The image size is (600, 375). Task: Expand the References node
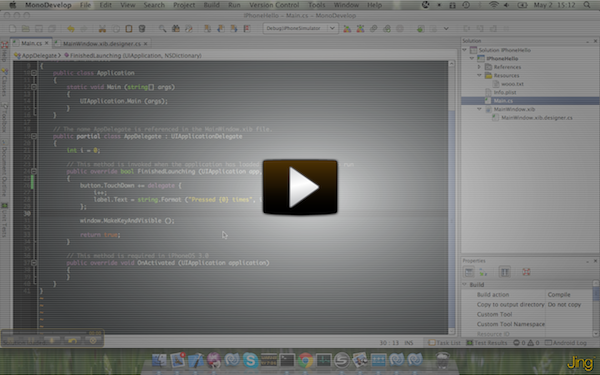(x=479, y=67)
